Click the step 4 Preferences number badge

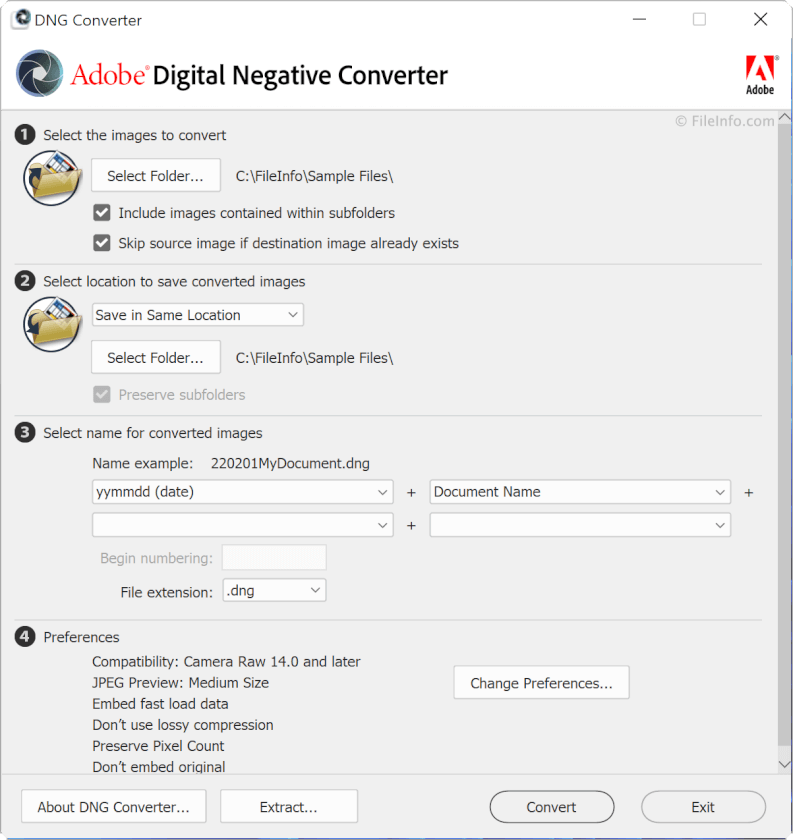tap(25, 637)
